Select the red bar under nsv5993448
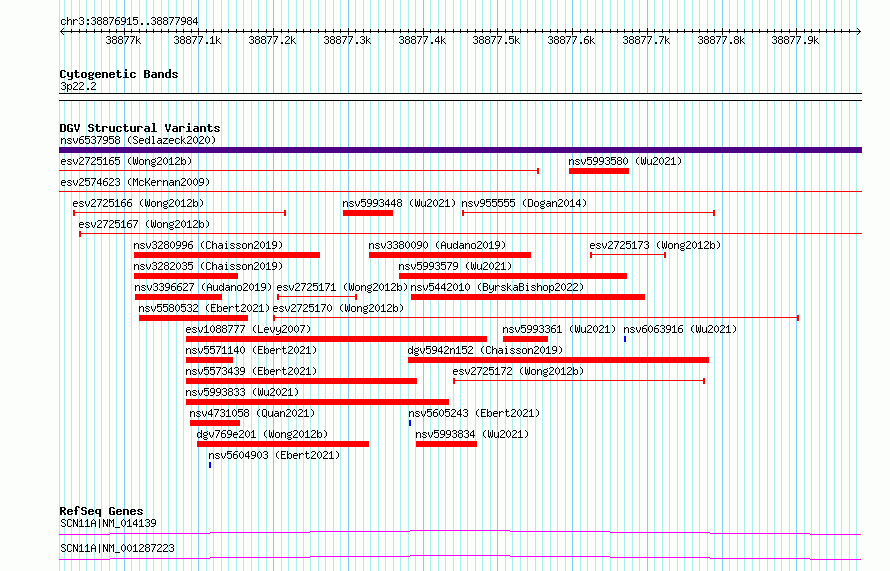890x571 pixels. click(368, 213)
